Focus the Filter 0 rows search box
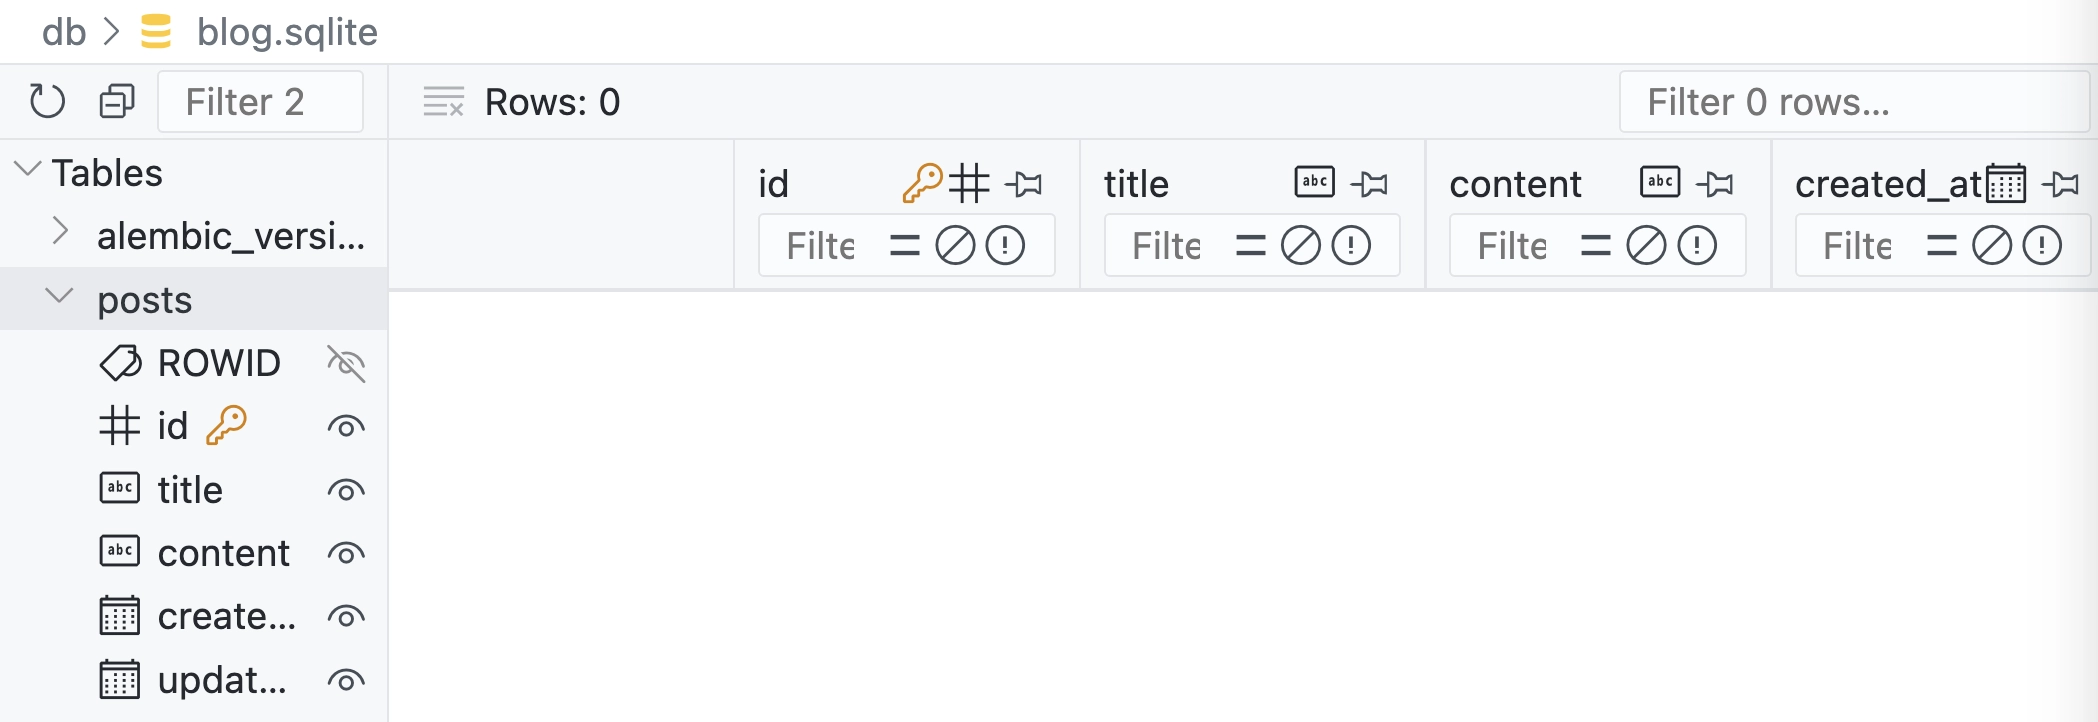Screen dimensions: 2098x722 [x=1853, y=102]
